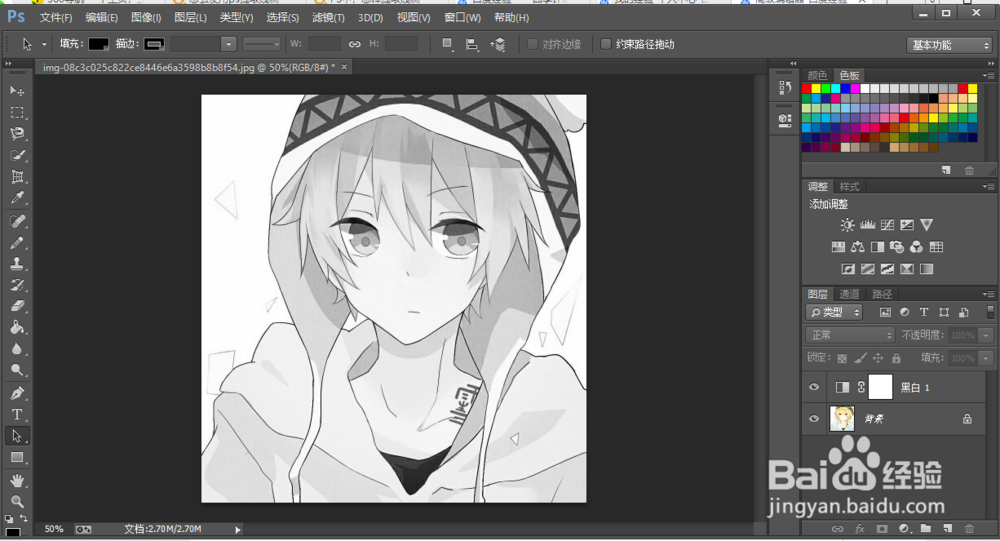Select the Type tool in toolbox

pyautogui.click(x=17, y=415)
